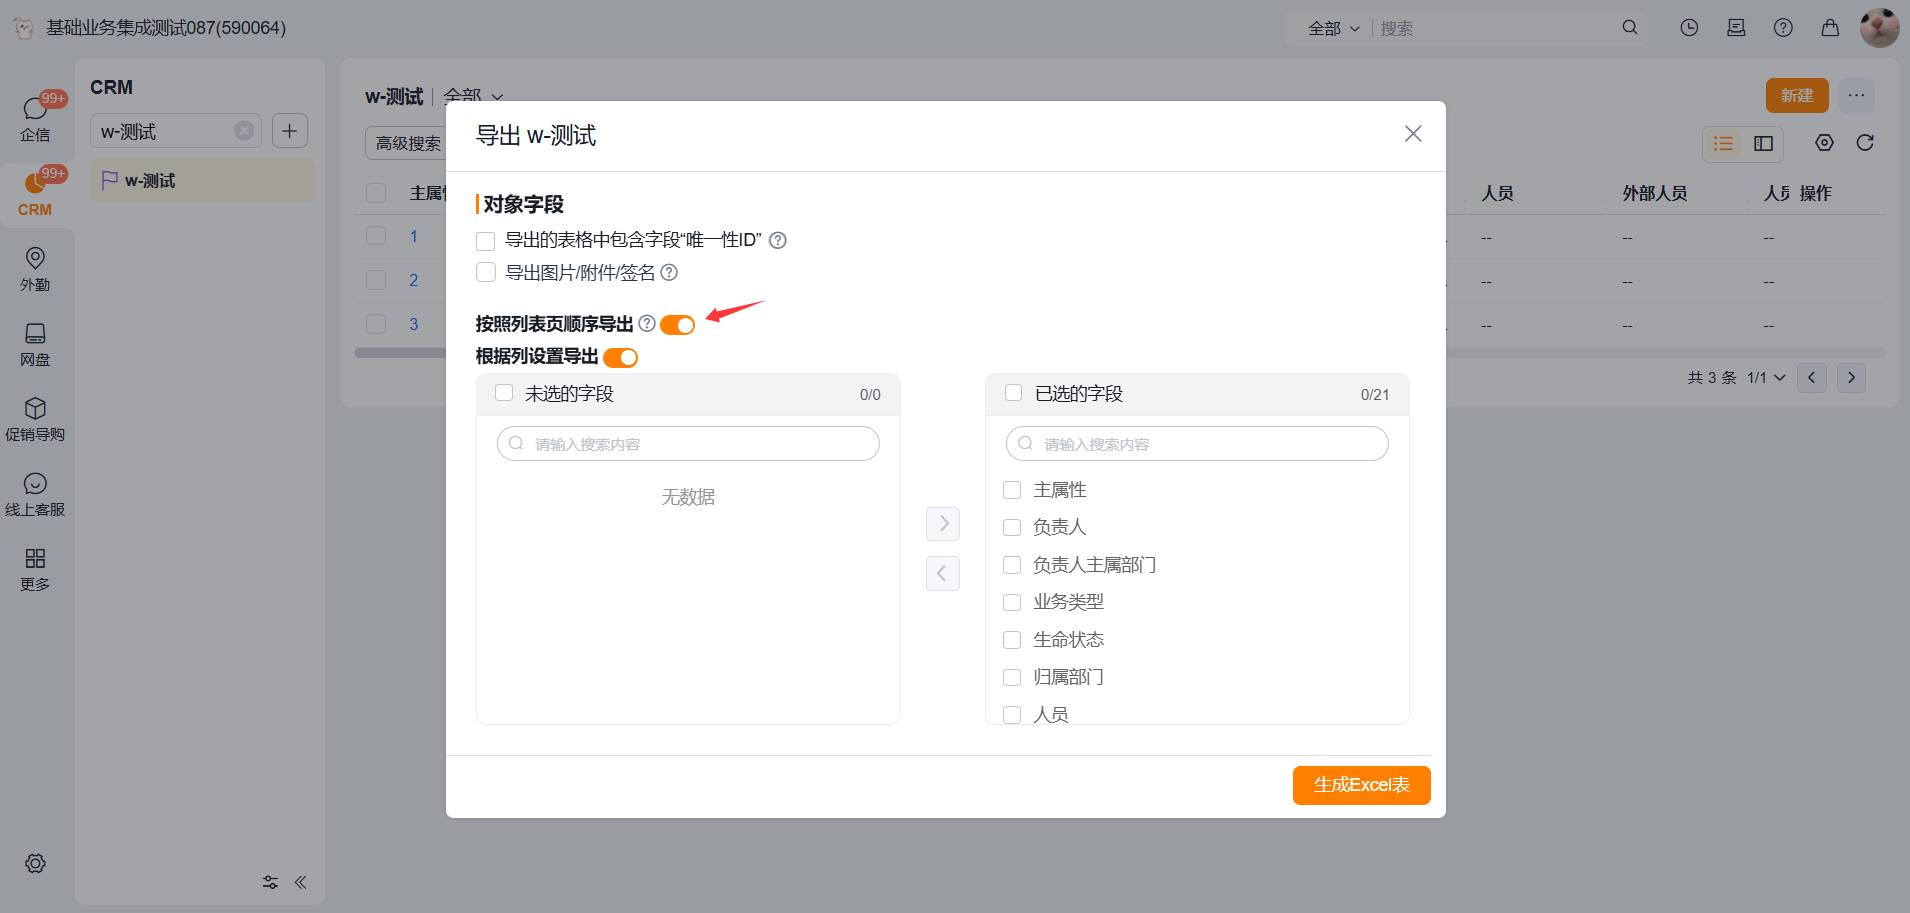Check the 生命状态 field
This screenshot has width=1910, height=913.
coord(1012,640)
